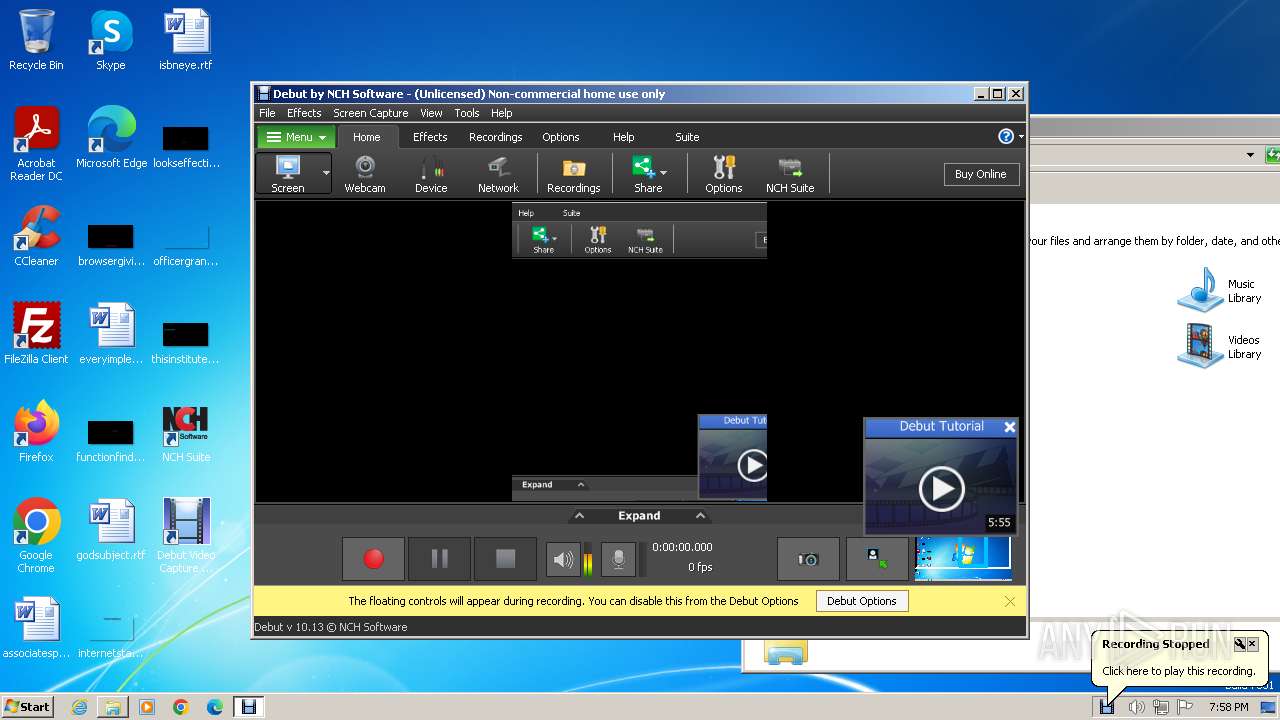This screenshot has width=1280, height=720.
Task: Click the audio level meter
Action: 588,560
